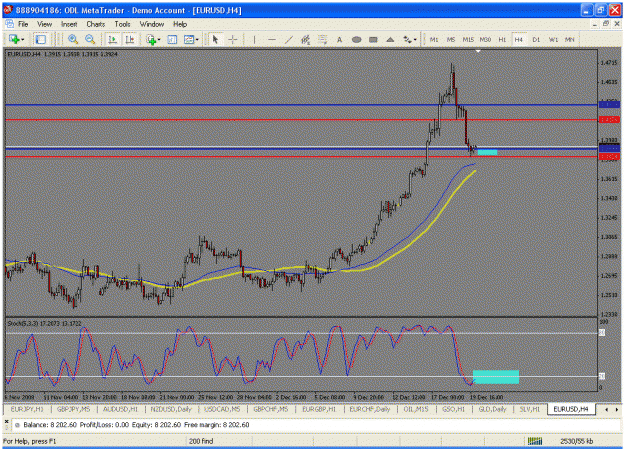Viewport: 625px width, 449px height.
Task: Toggle the H4 timeframe button
Action: tap(519, 39)
